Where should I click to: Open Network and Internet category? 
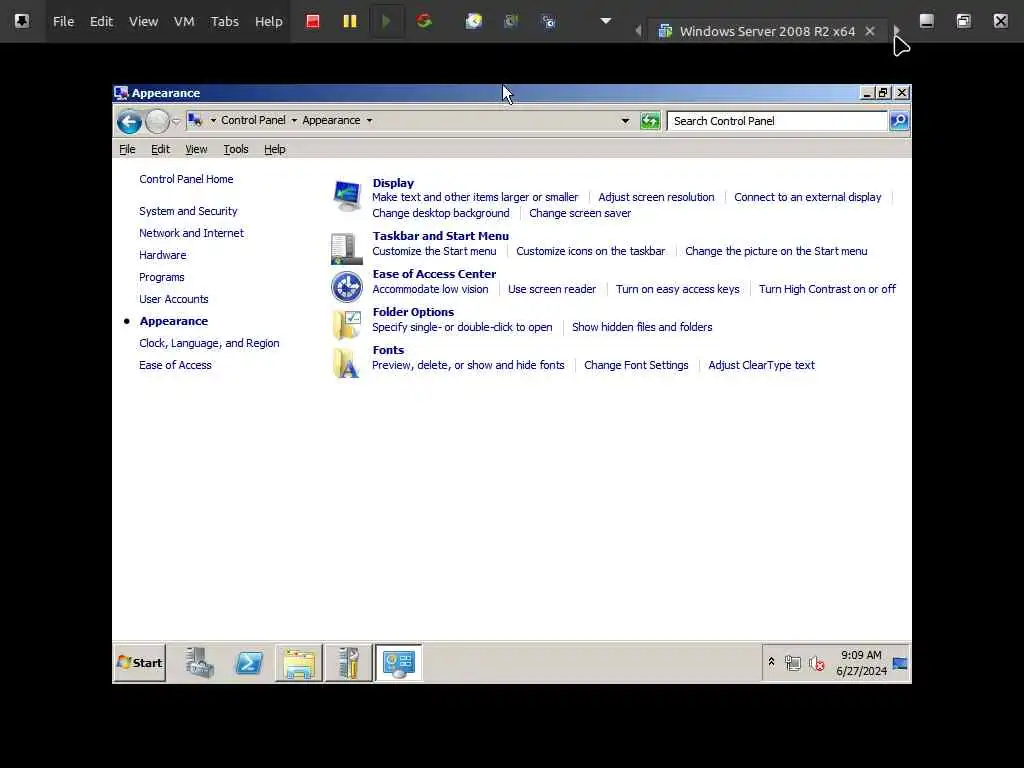coord(191,233)
